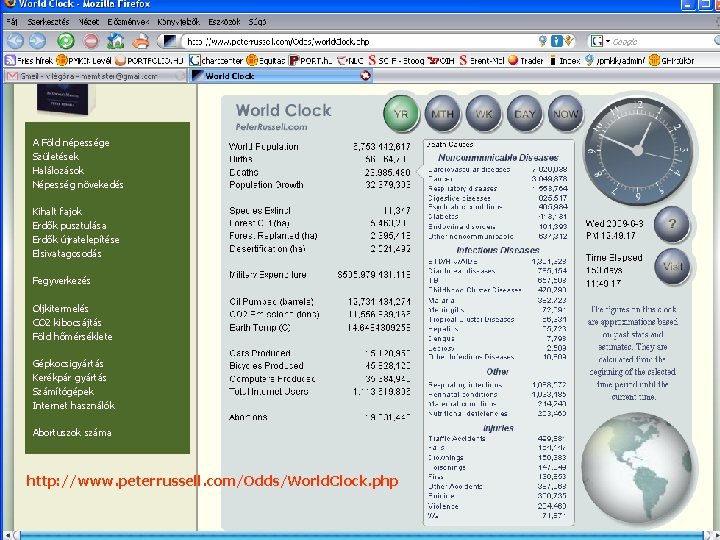Screen dimensions: 720x540
Task: Open the Home page icon
Action: [x=116, y=41]
